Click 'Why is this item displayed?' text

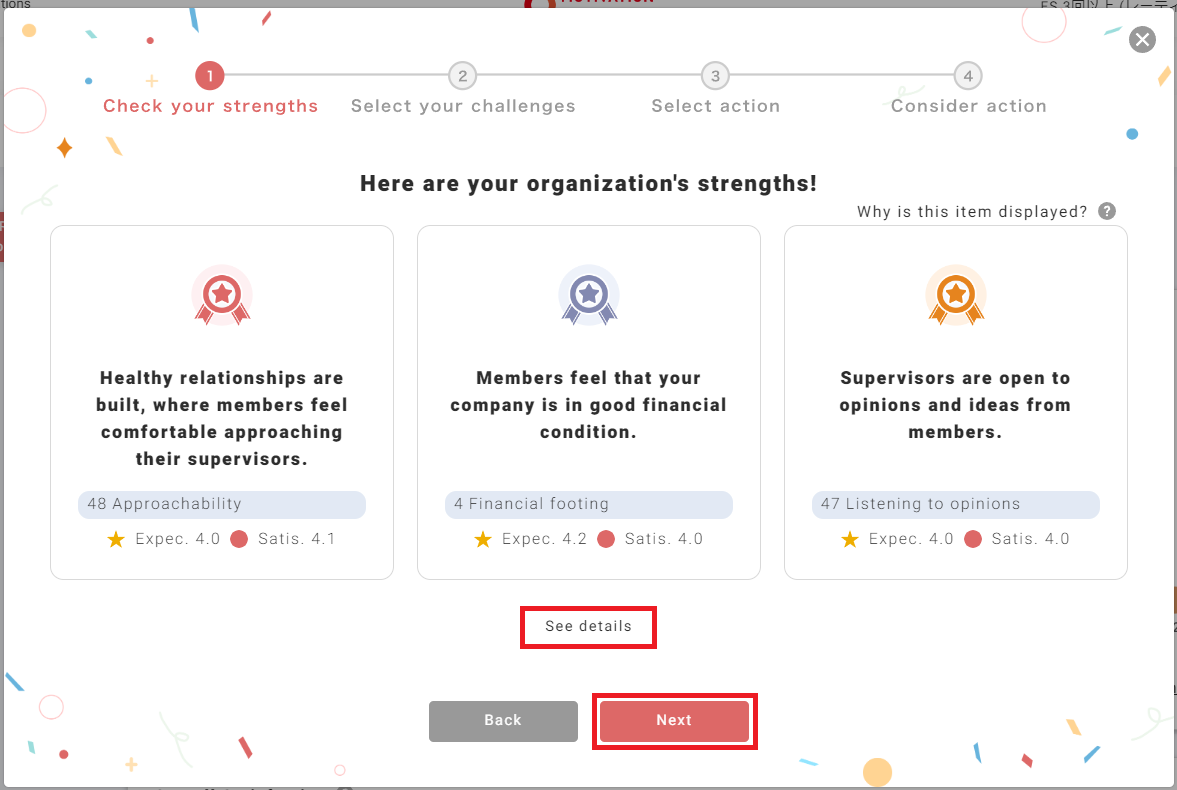pos(972,212)
